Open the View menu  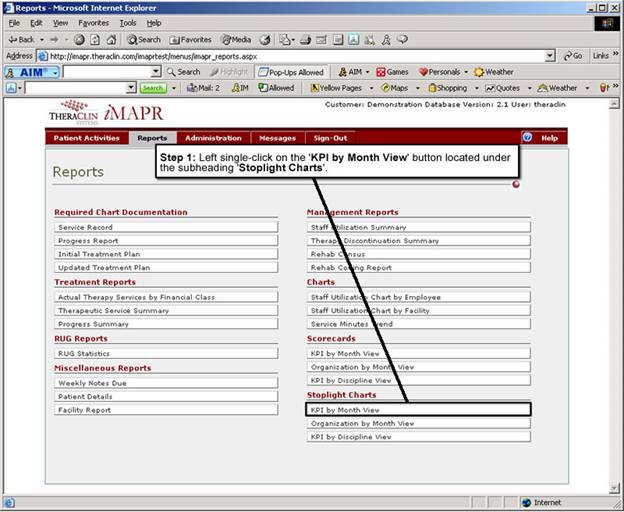pos(60,23)
